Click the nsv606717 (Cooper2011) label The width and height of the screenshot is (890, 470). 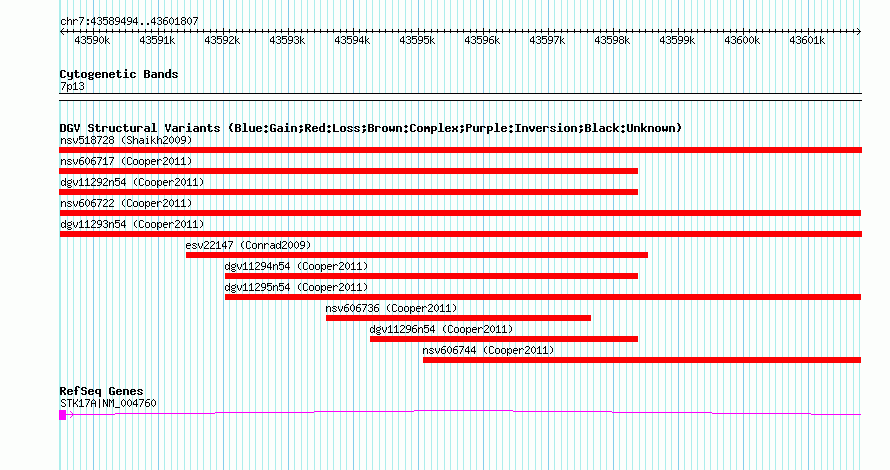click(126, 161)
